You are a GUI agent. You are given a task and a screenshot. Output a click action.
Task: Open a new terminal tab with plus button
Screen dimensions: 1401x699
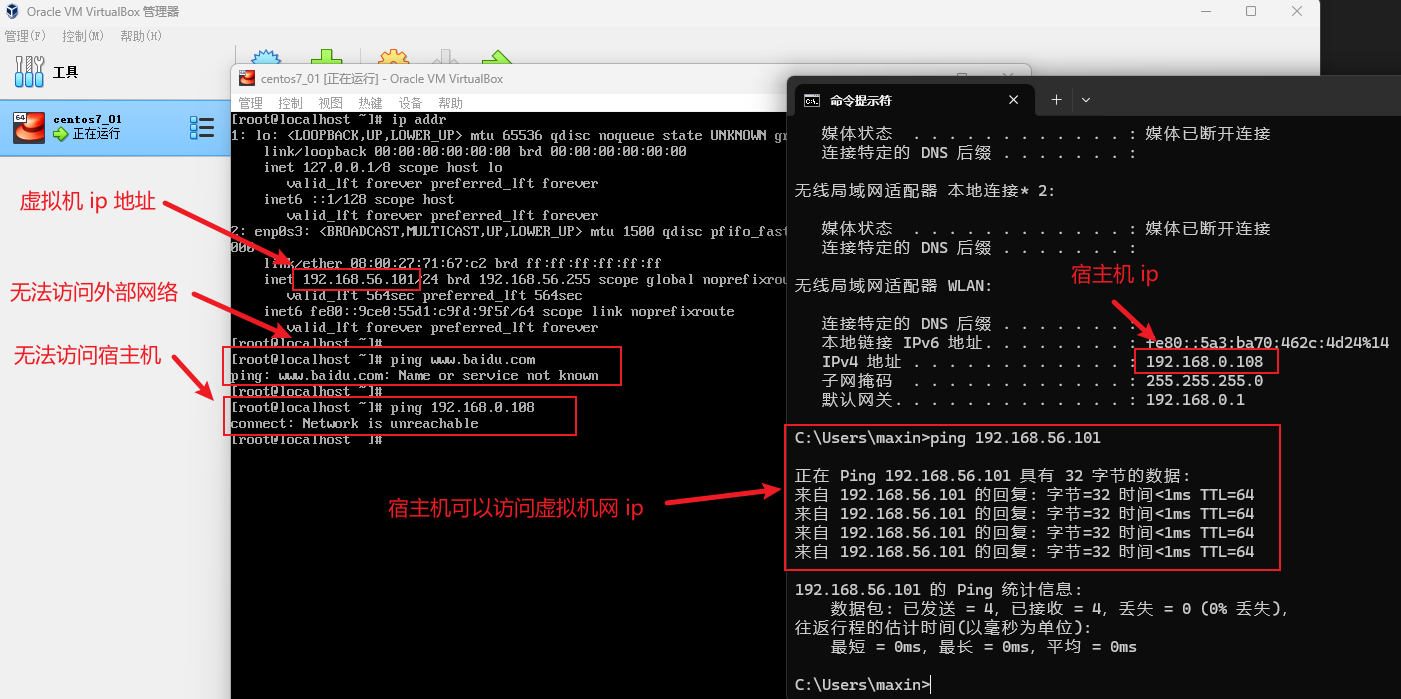[1056, 100]
